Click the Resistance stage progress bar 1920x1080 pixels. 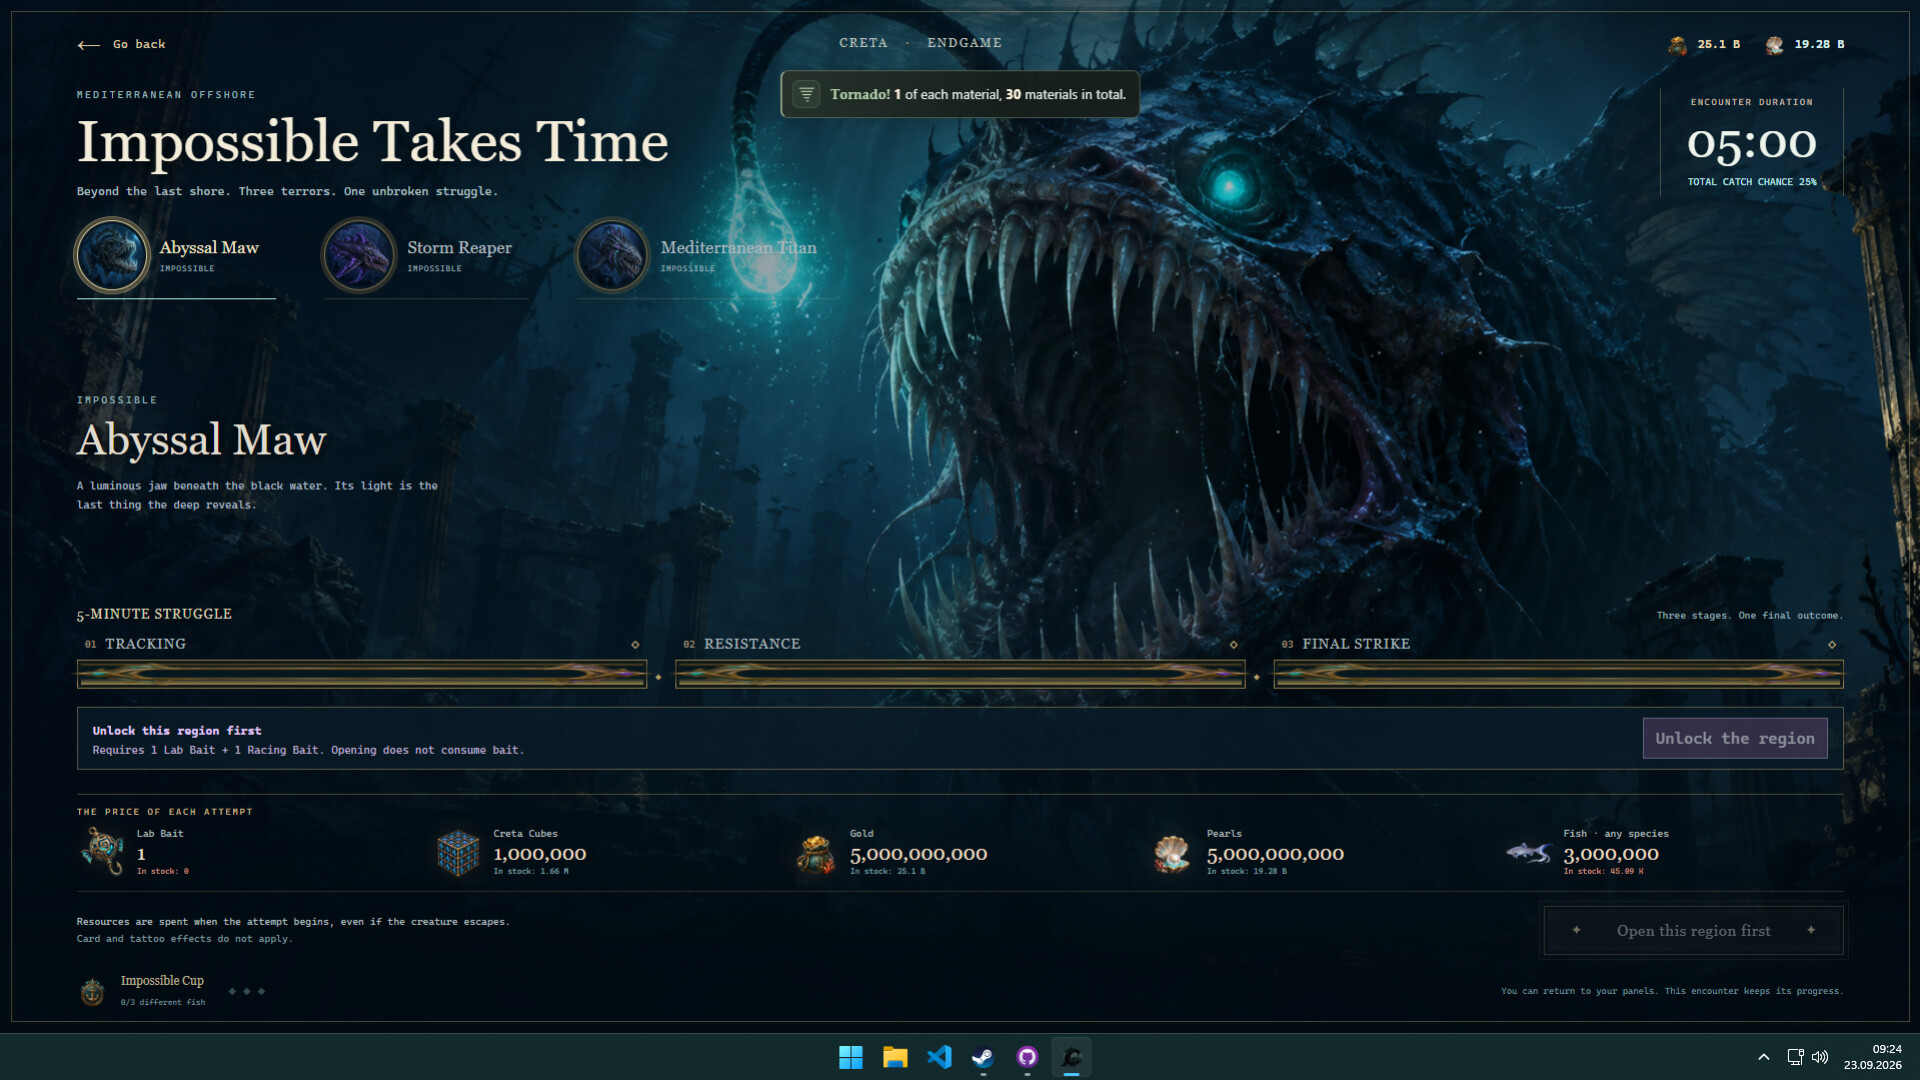960,674
